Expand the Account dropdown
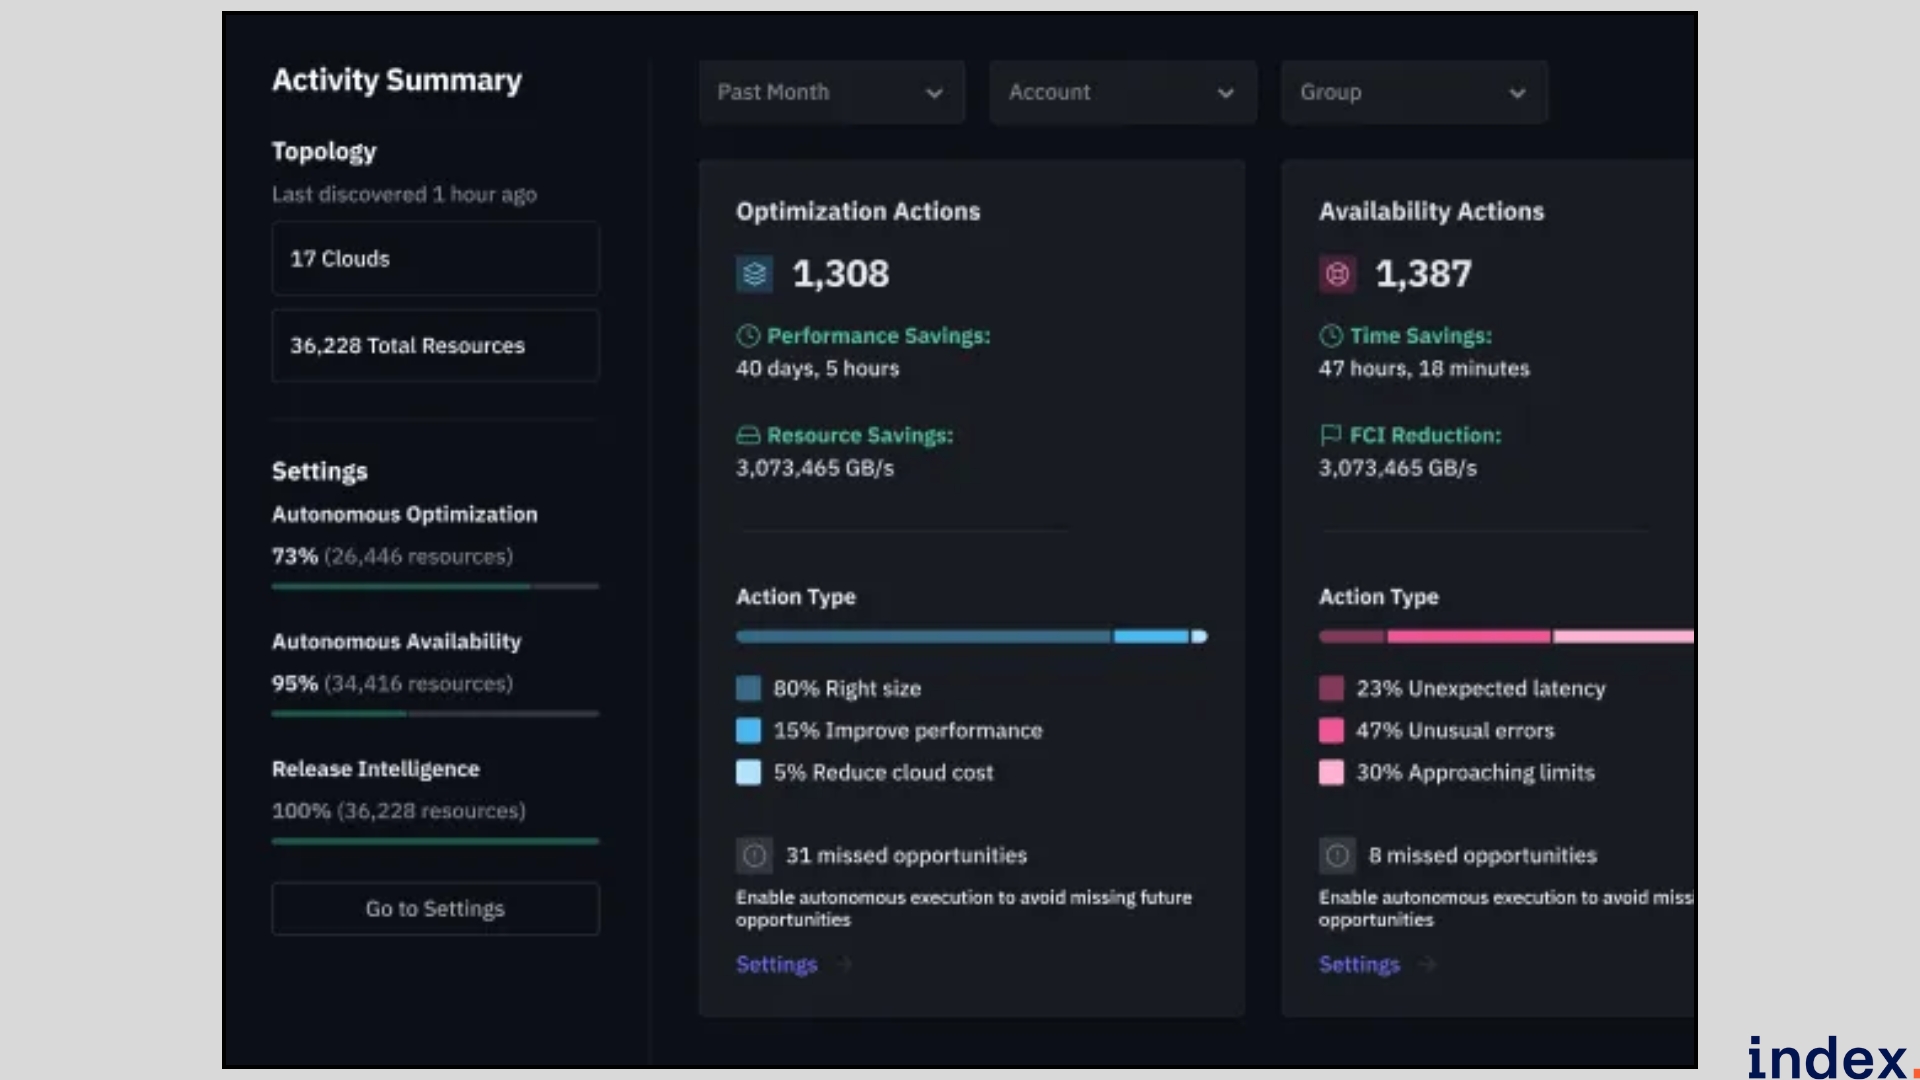The image size is (1920, 1080). pos(1122,92)
